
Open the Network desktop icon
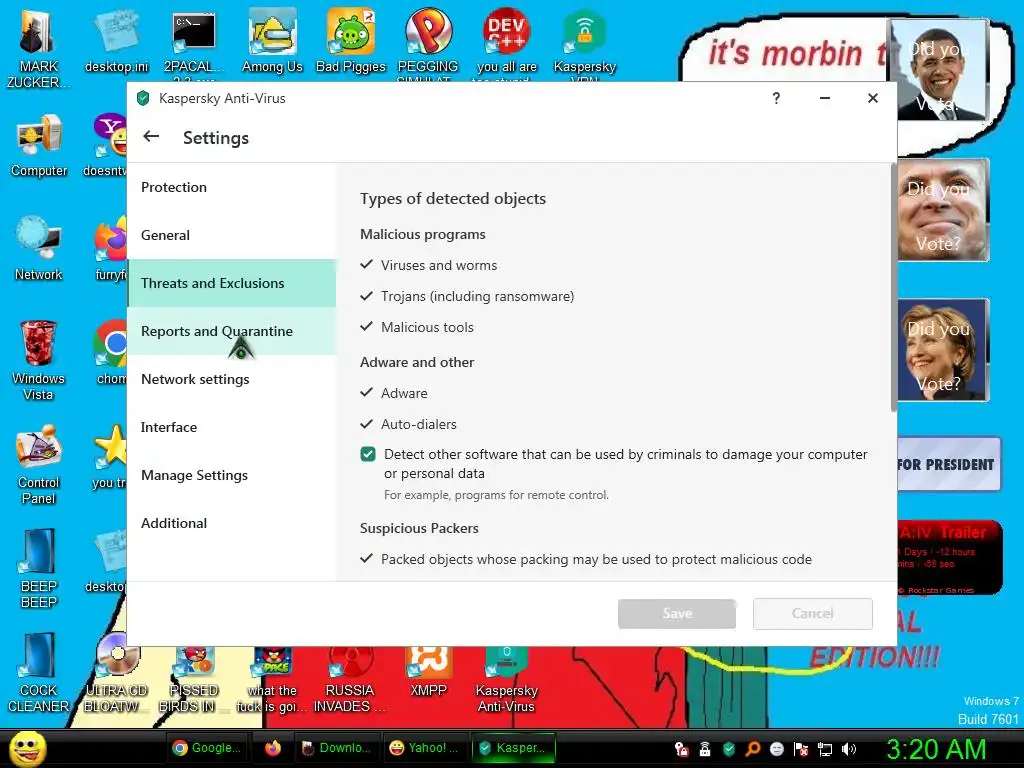[39, 248]
